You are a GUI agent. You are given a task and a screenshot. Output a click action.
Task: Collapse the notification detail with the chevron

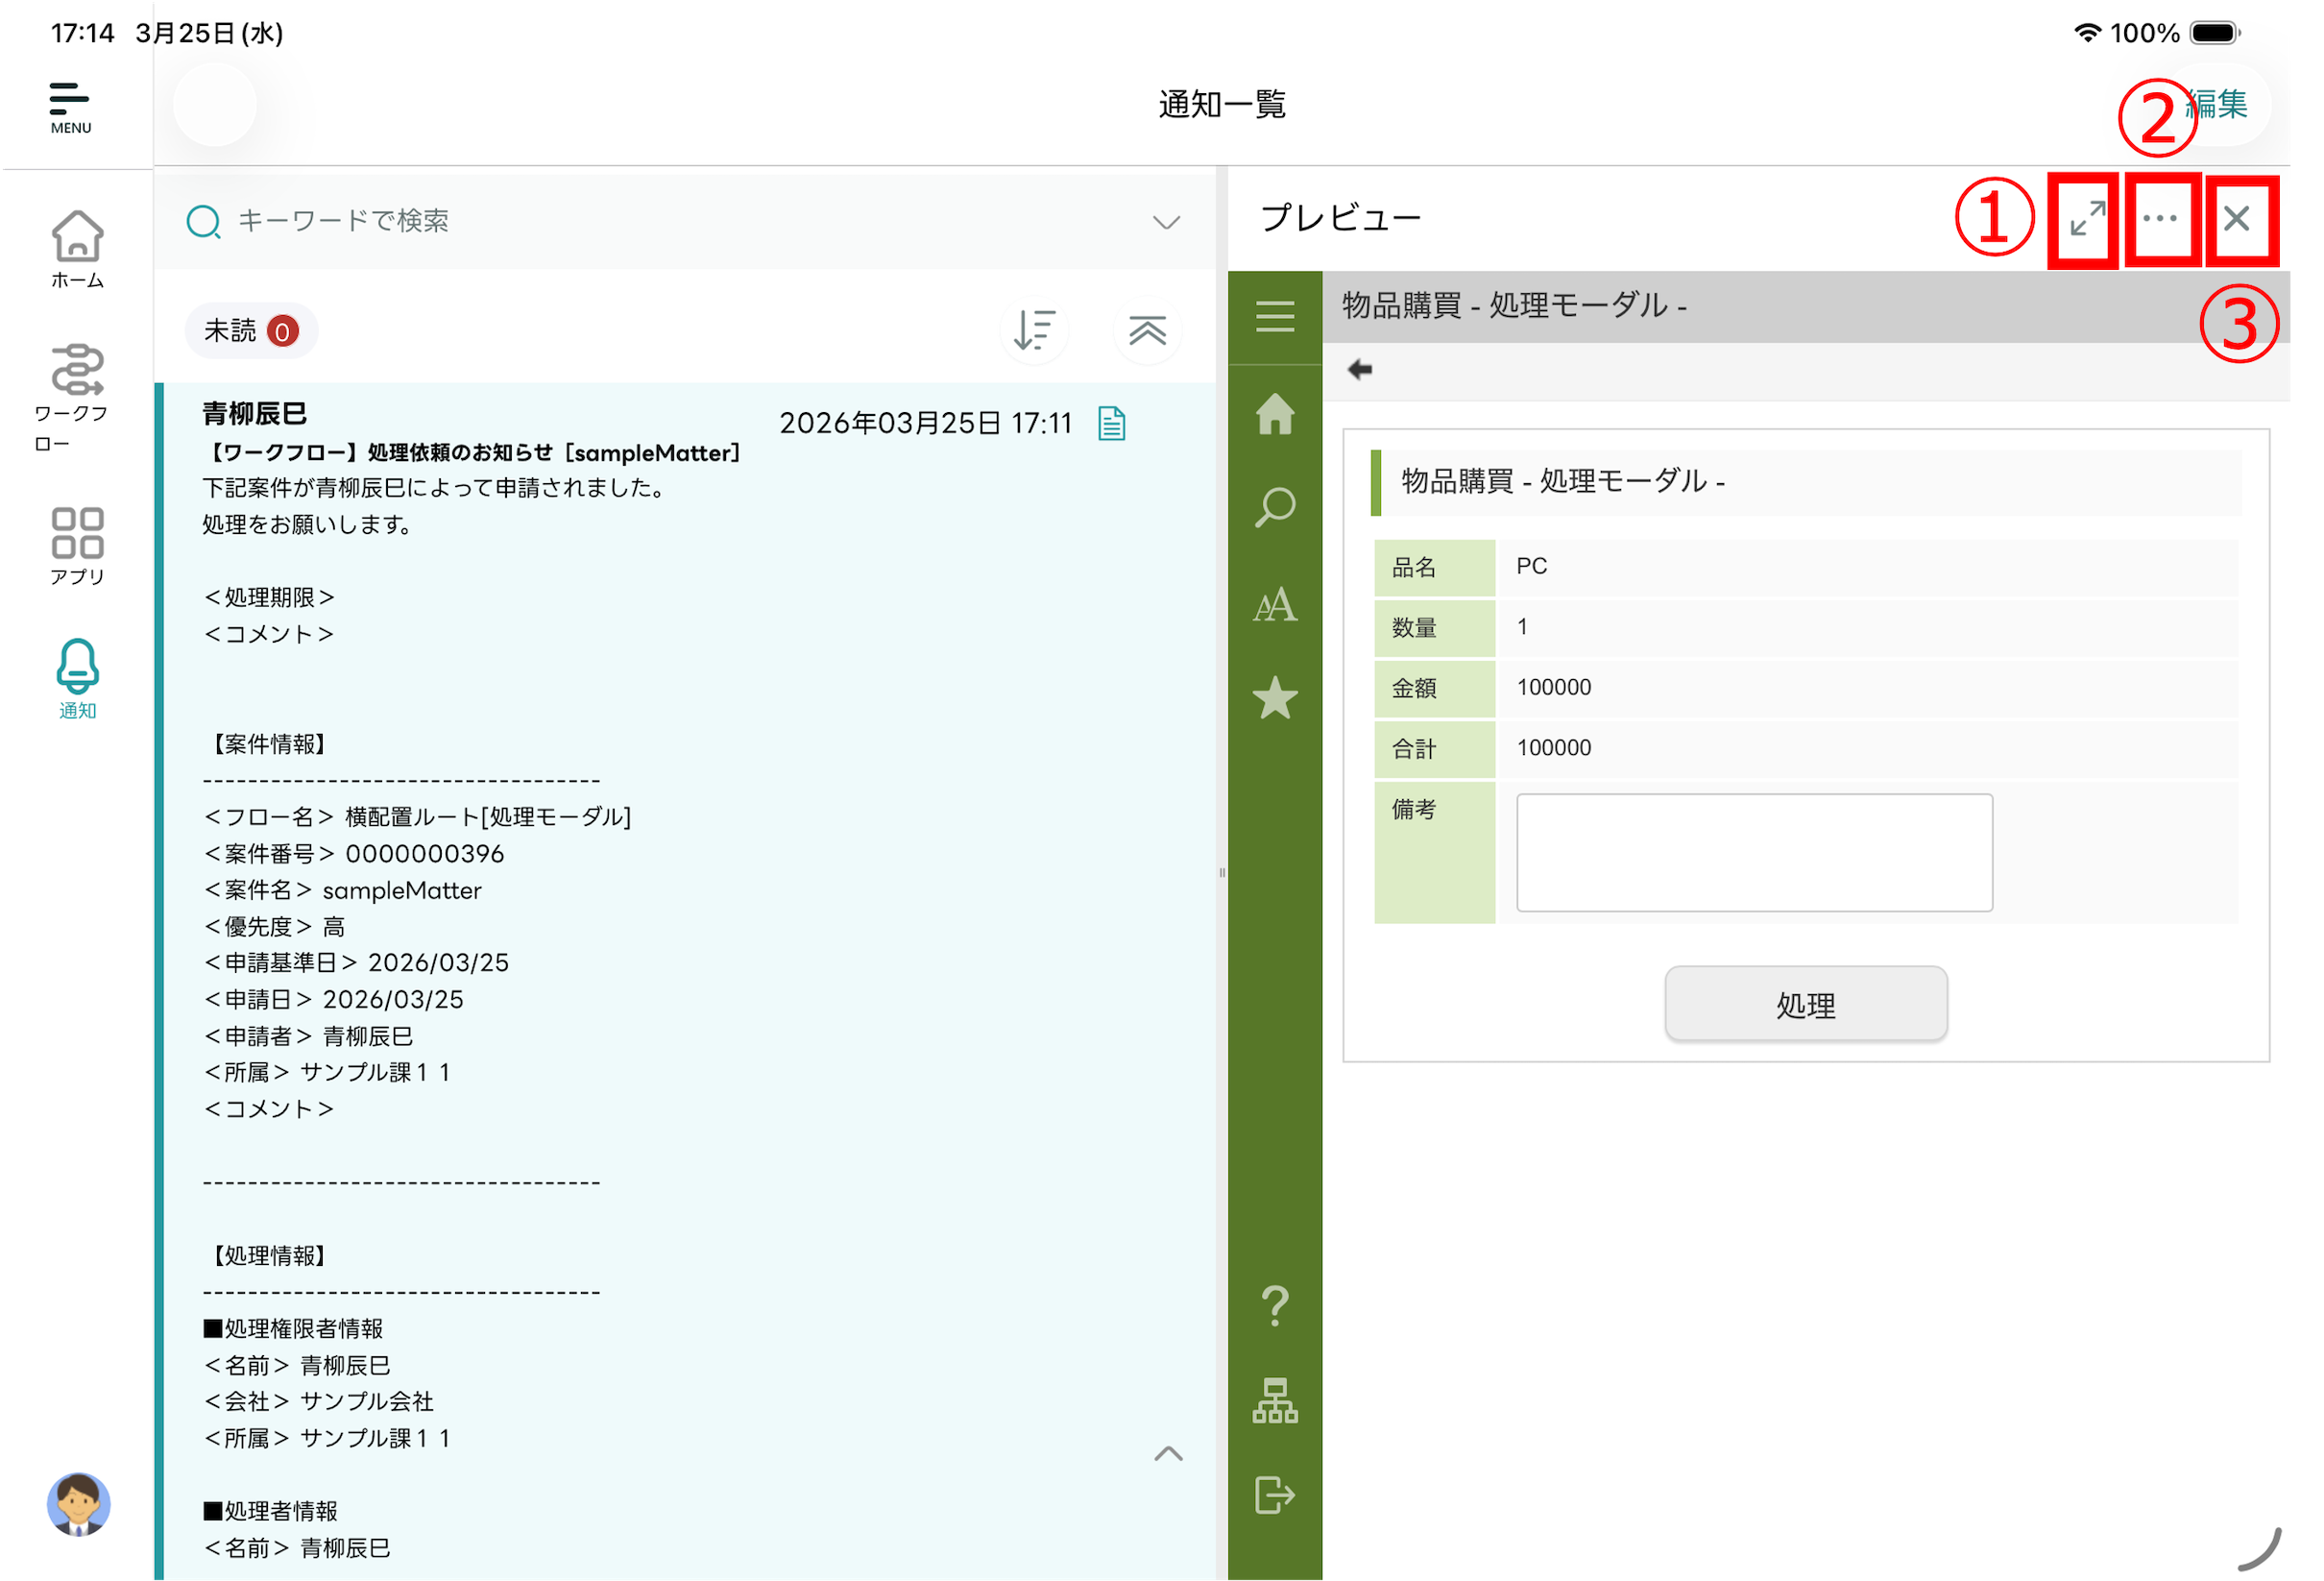pyautogui.click(x=1166, y=1455)
